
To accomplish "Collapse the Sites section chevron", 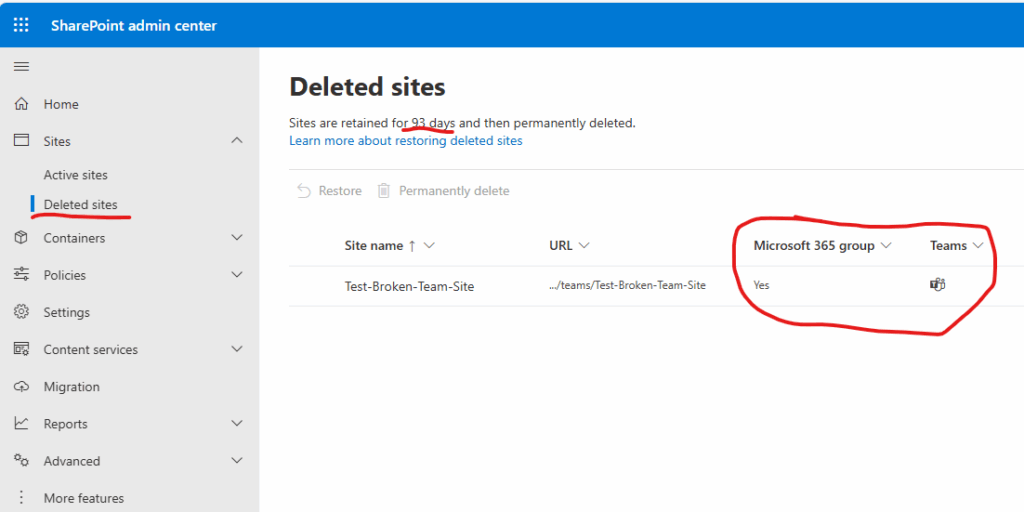I will tap(237, 140).
